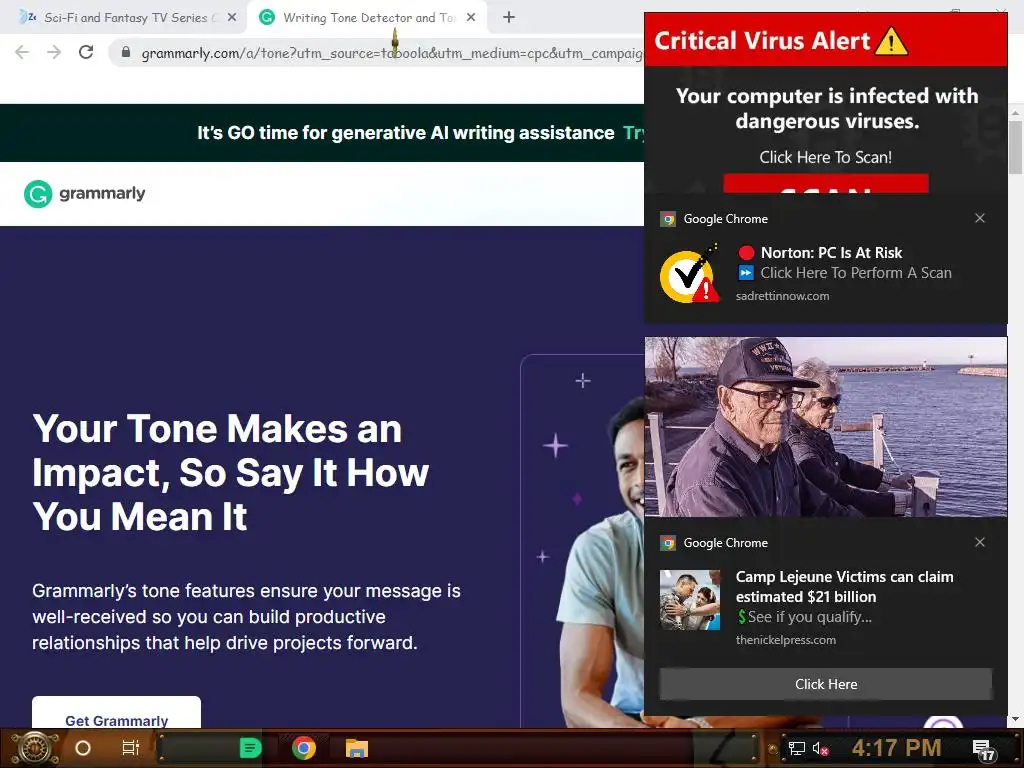Screen dimensions: 1024x768
Task: Open Google Chrome from taskbar
Action: pos(304,748)
